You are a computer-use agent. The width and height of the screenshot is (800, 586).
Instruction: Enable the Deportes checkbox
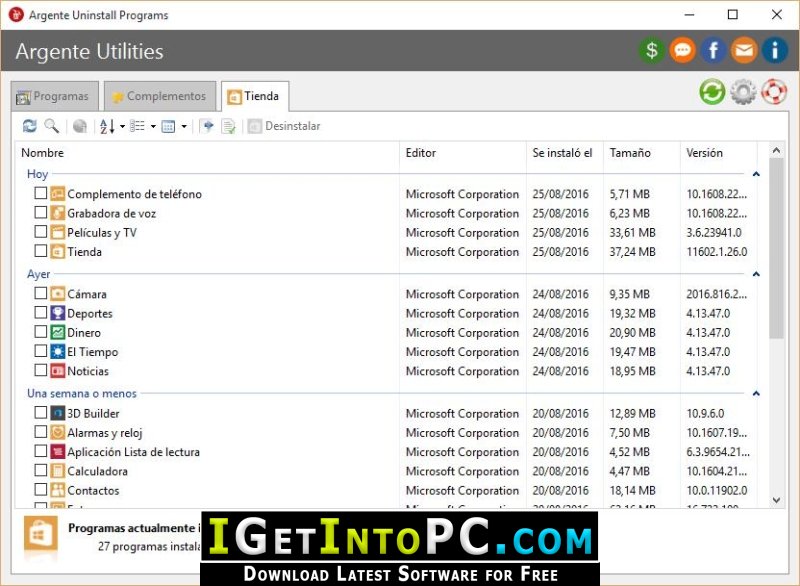41,312
